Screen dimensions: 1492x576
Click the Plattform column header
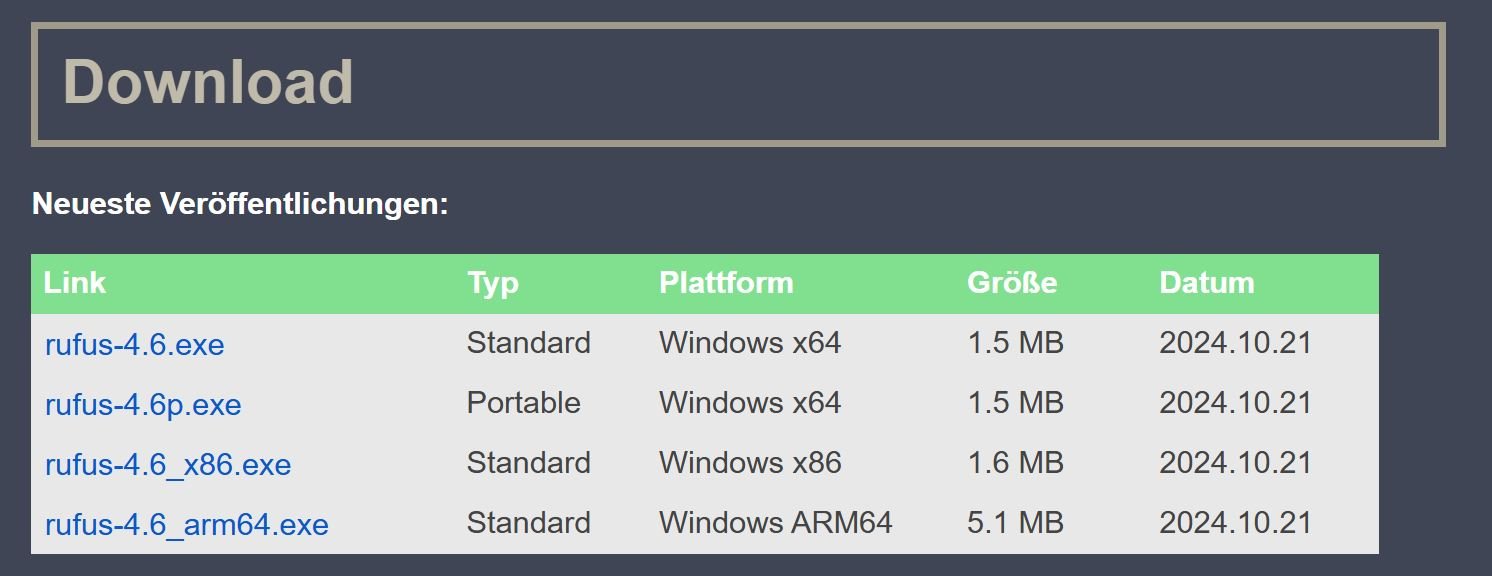pos(726,283)
